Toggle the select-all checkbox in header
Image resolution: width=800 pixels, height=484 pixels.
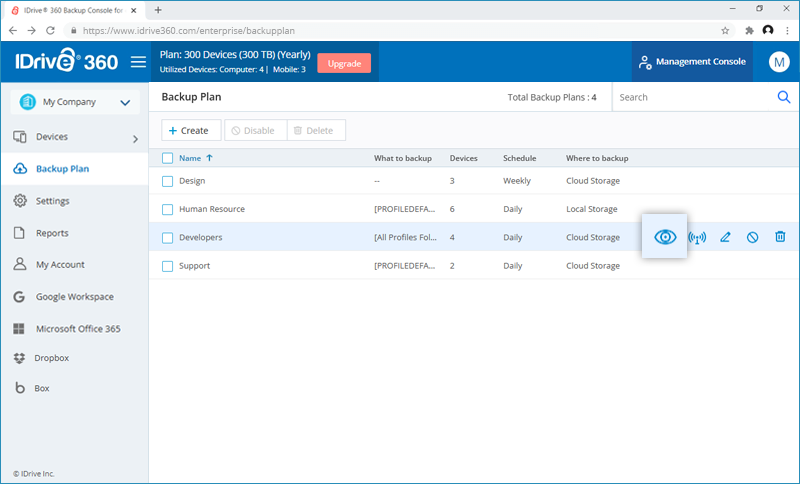point(168,158)
